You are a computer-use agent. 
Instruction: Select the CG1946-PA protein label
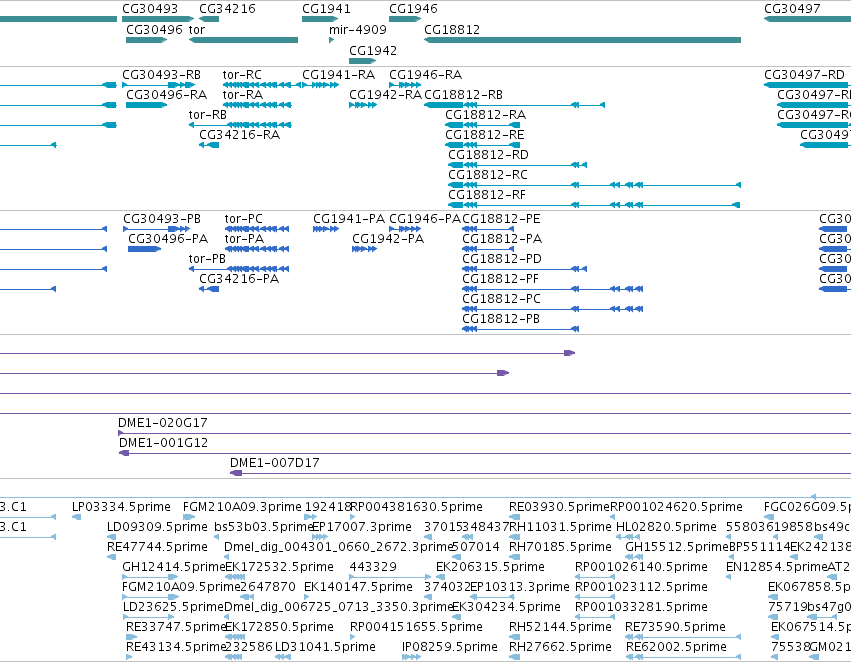425,219
